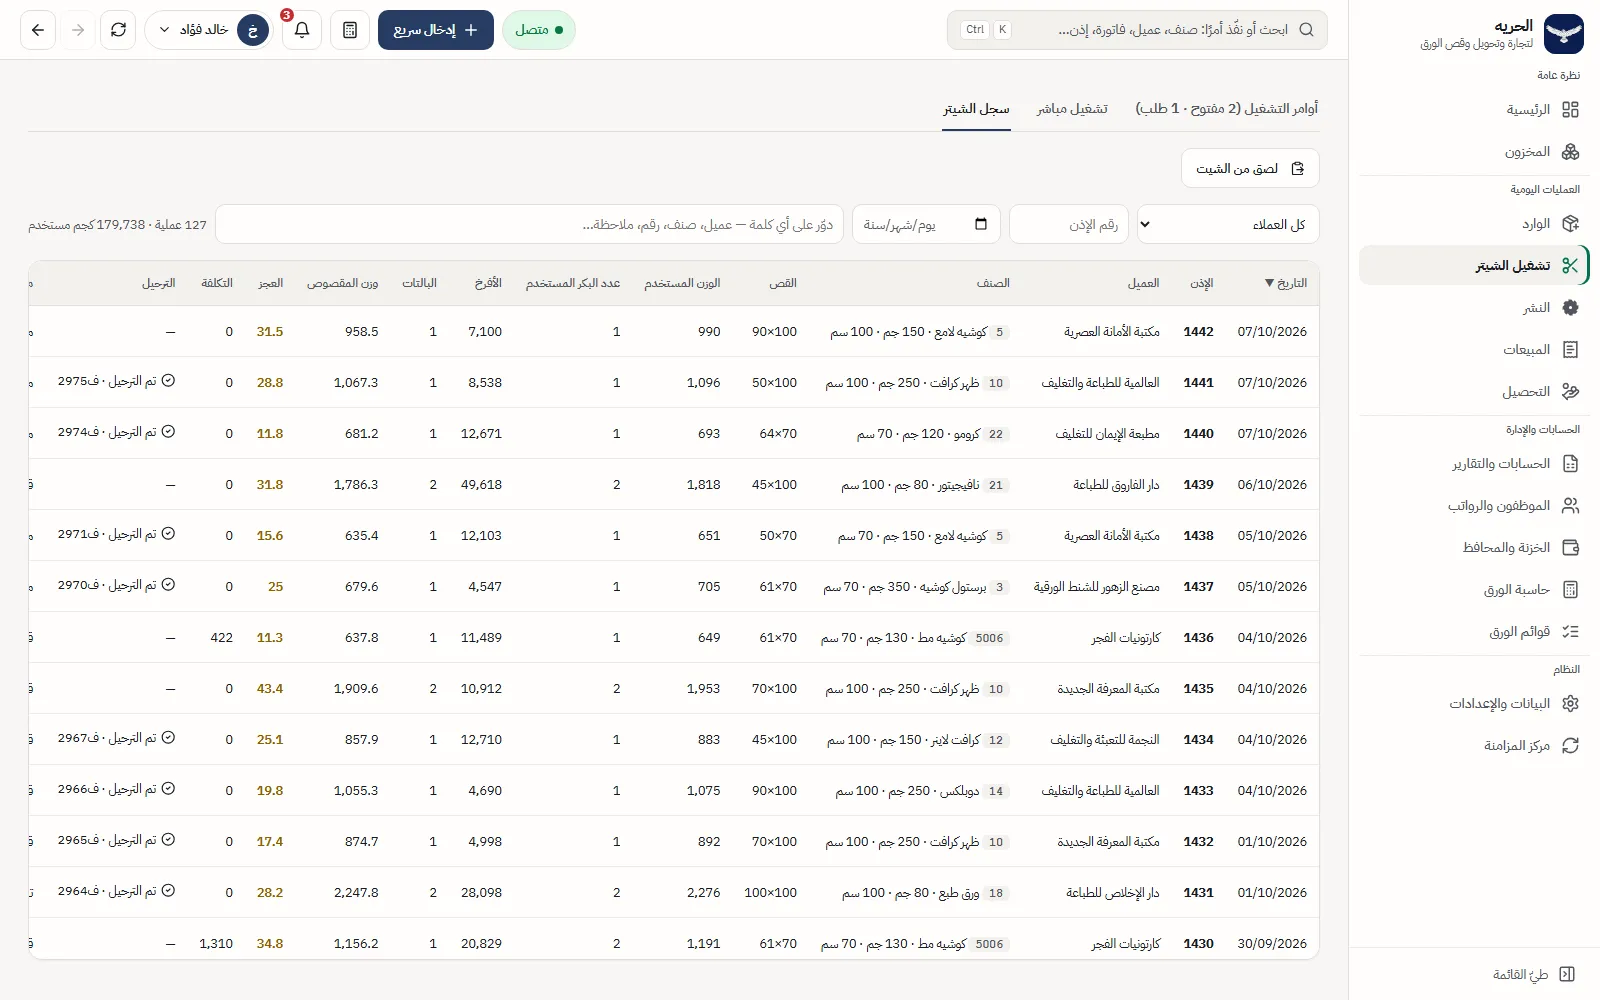Sort by التاريخ column header
This screenshot has height=1000, width=1600.
point(1285,283)
